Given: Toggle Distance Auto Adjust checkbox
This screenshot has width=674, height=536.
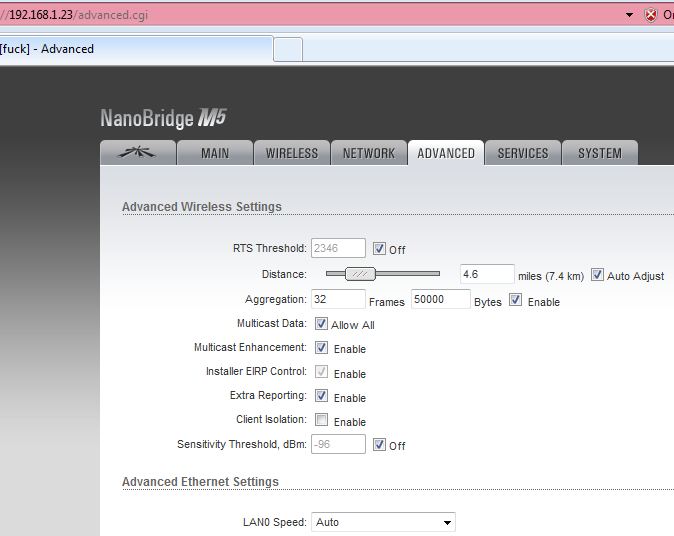Looking at the screenshot, I should pyautogui.click(x=597, y=275).
